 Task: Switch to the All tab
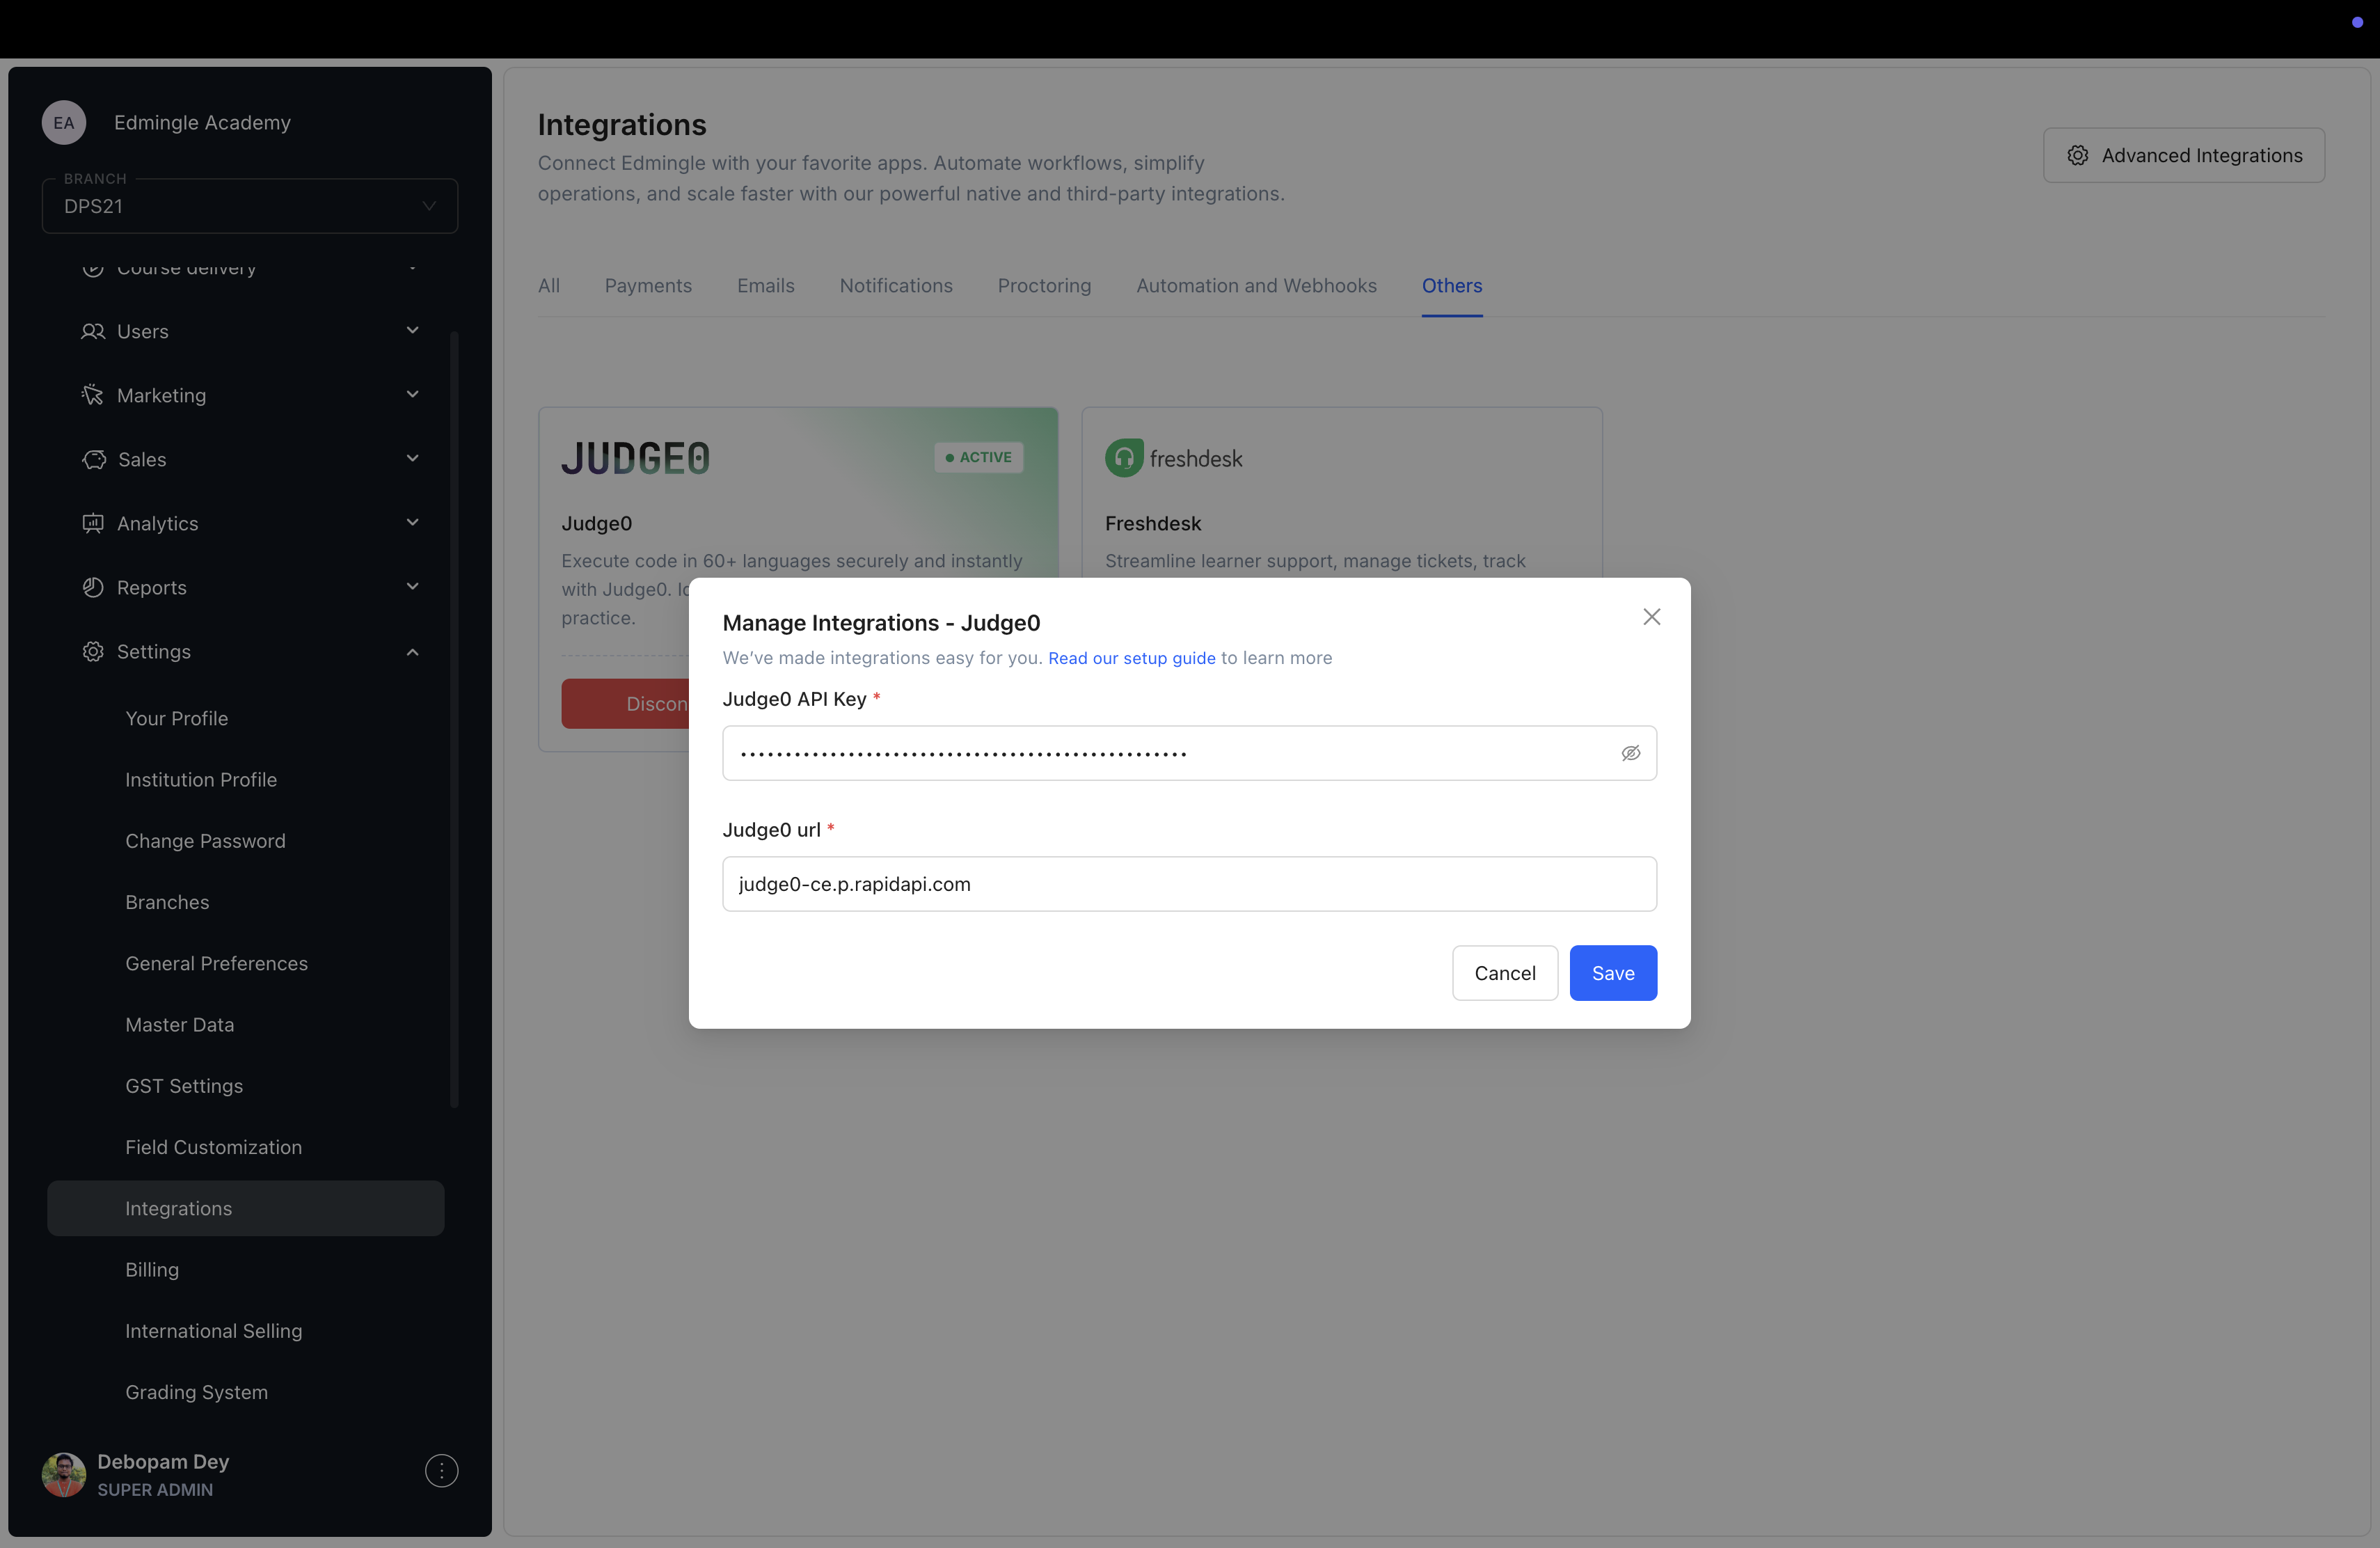tap(549, 286)
